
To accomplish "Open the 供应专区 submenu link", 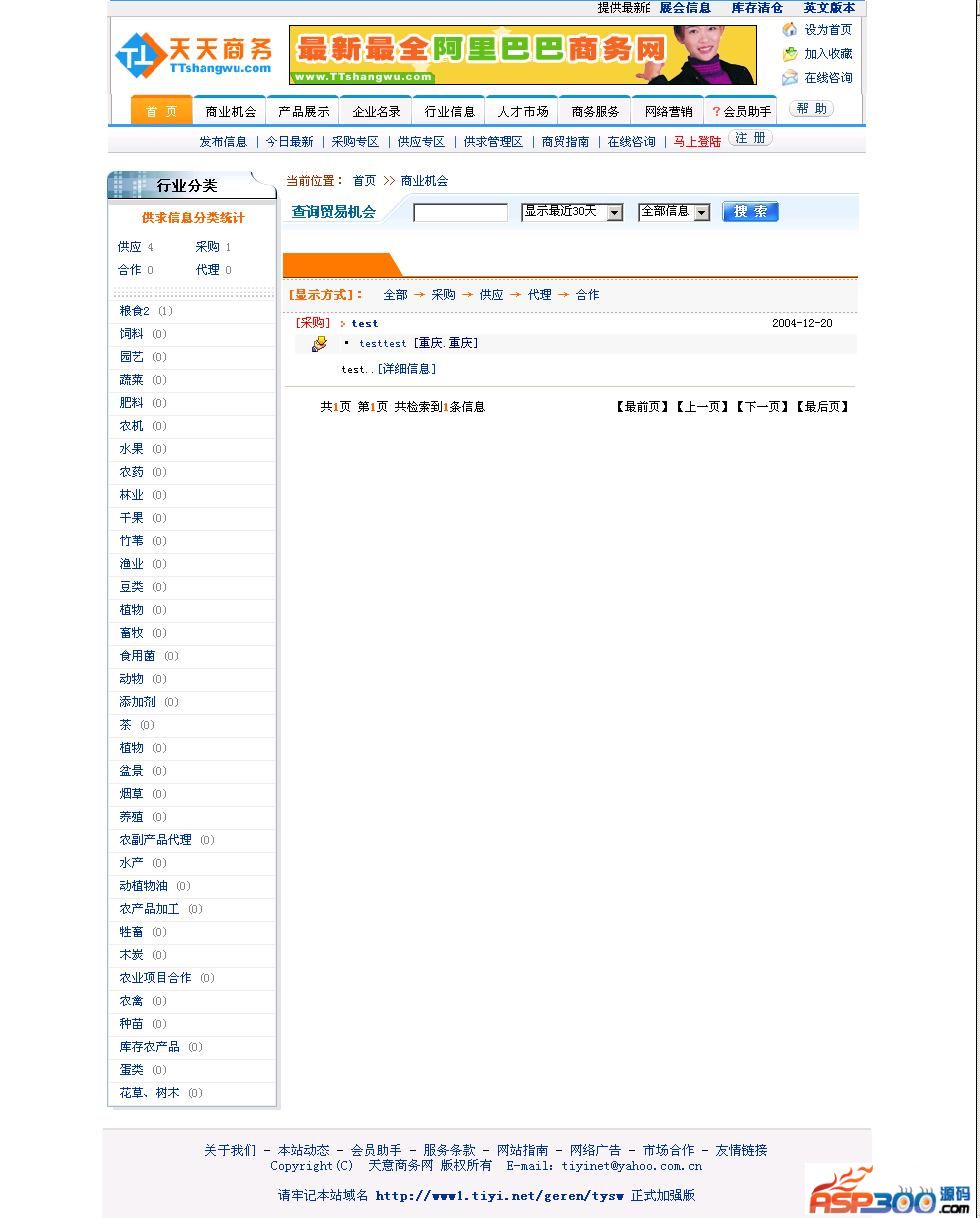I will (421, 142).
